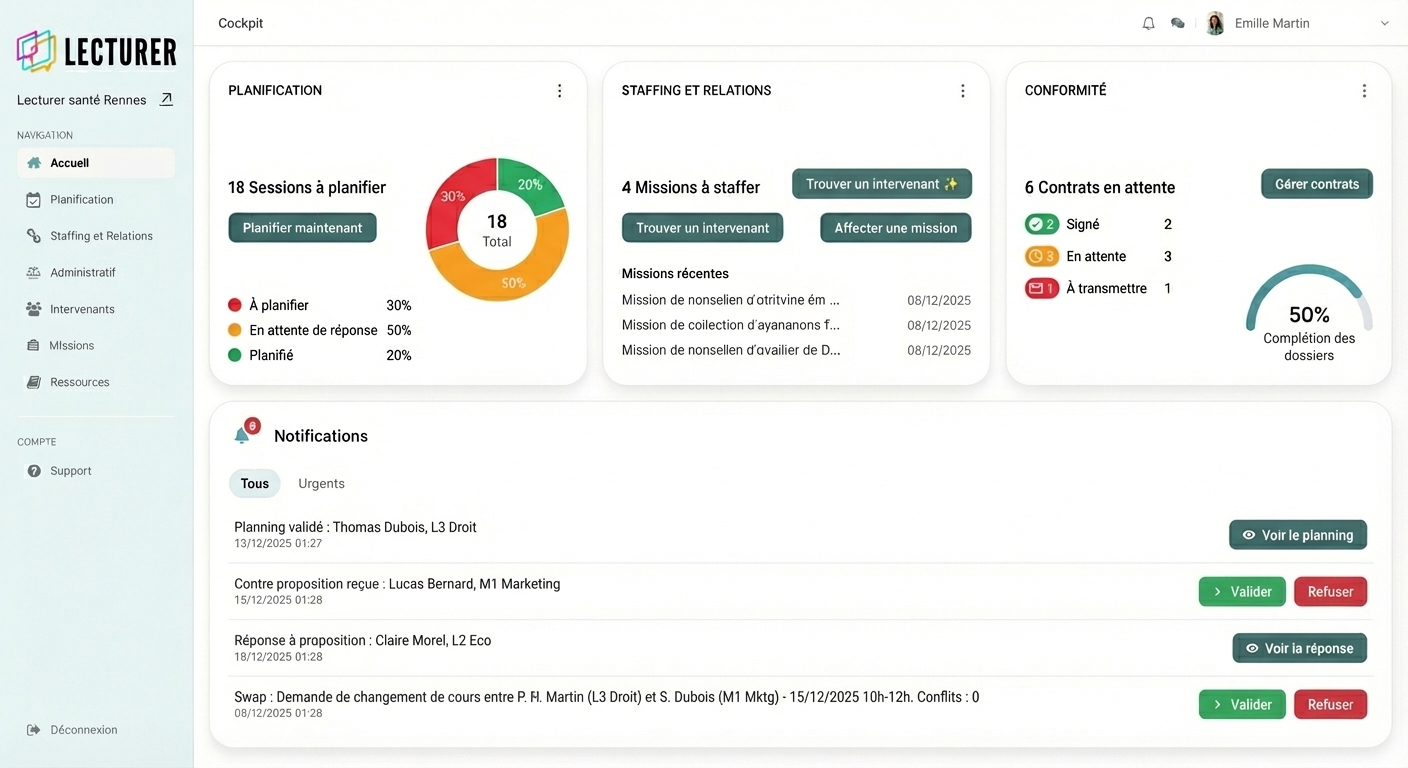
Task: Click the Lecturer logo
Action: pos(95,50)
